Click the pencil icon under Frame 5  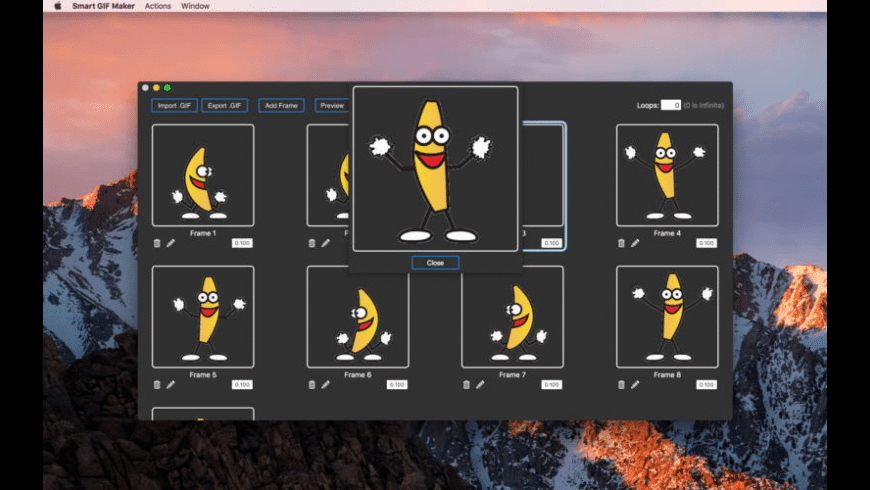[x=170, y=384]
